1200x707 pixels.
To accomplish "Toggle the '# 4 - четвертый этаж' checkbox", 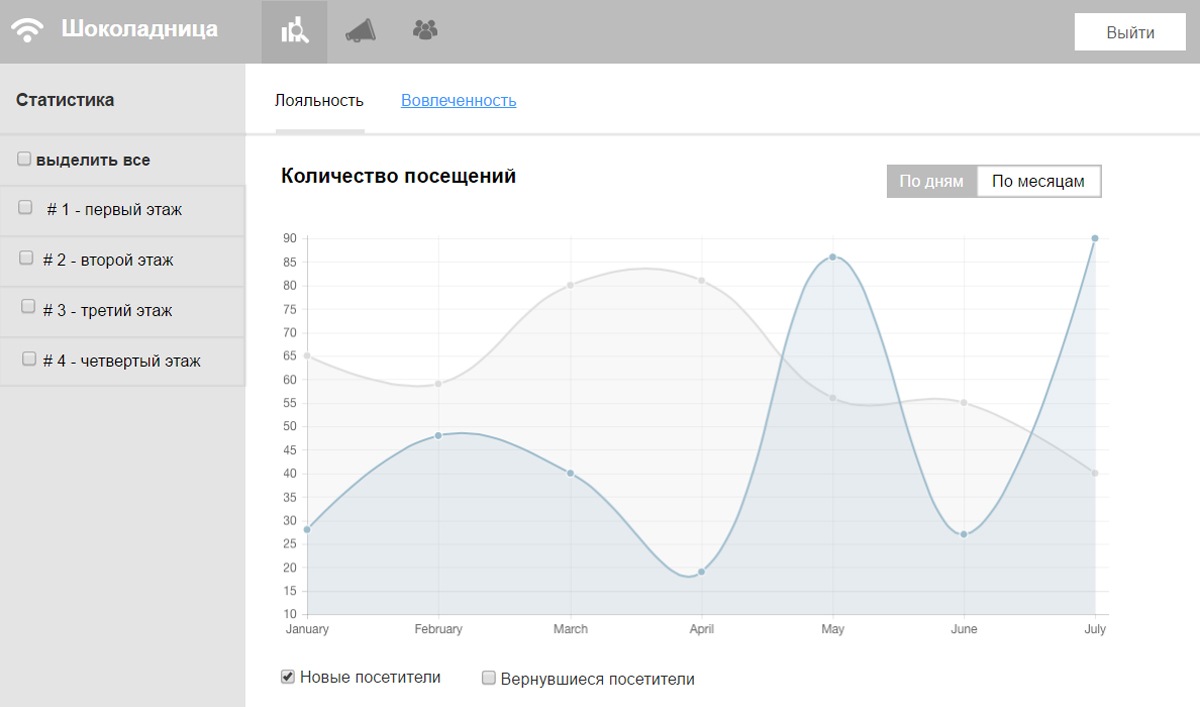I will [x=29, y=358].
